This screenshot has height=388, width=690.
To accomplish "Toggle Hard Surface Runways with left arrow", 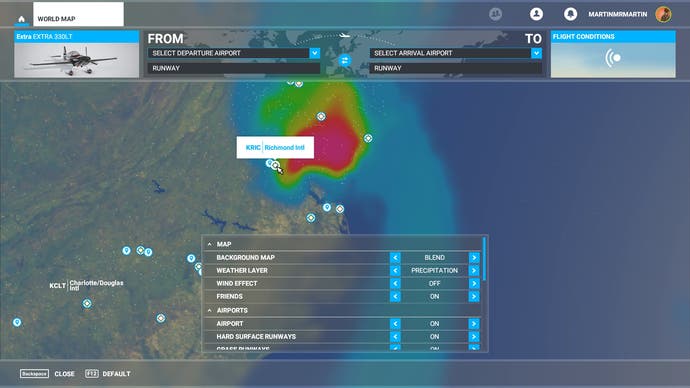I will [395, 337].
